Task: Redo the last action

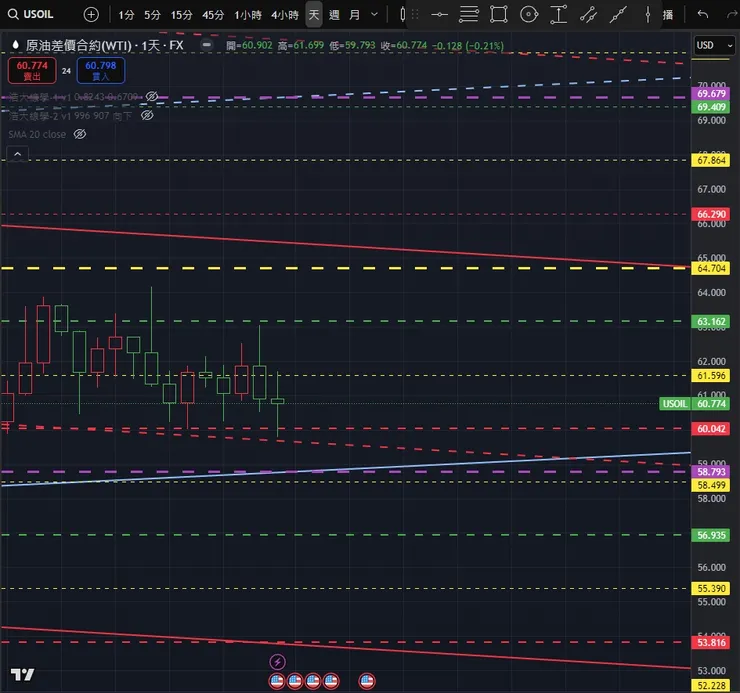Action: (x=732, y=15)
